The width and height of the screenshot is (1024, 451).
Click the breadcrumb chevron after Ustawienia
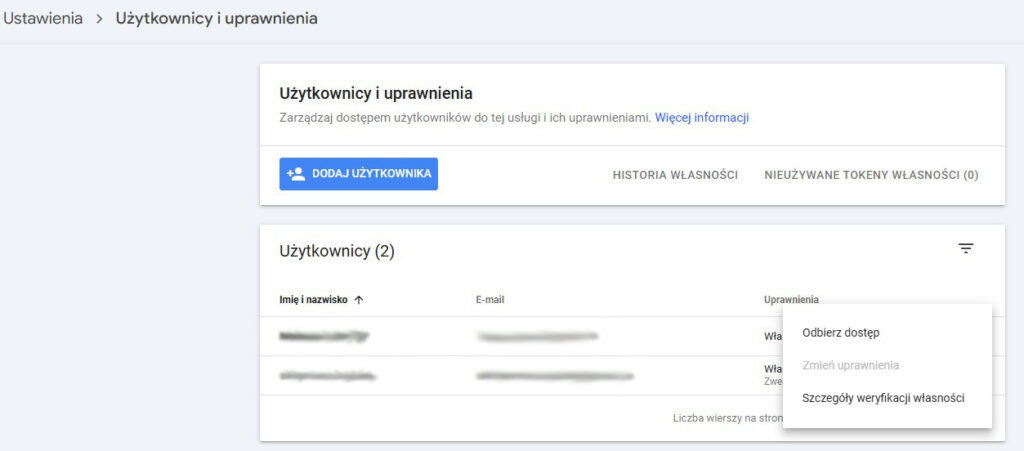coord(99,19)
